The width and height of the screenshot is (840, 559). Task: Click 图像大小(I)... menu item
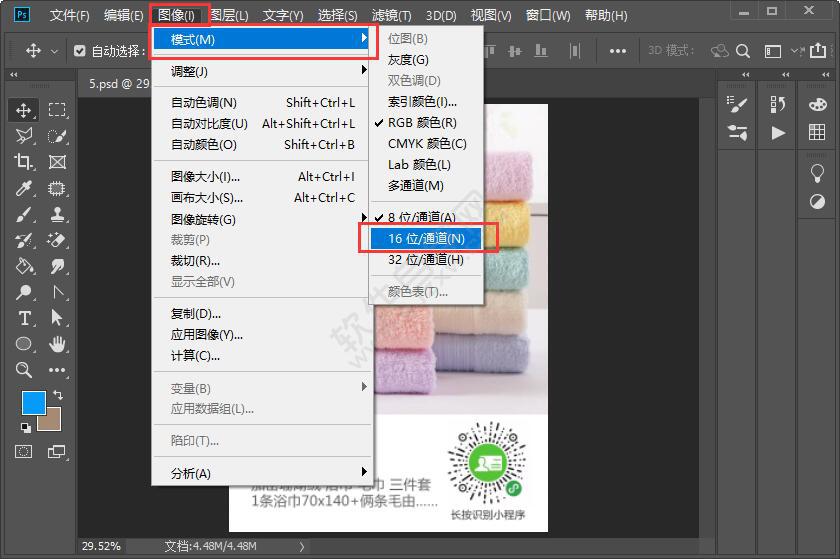tap(262, 177)
